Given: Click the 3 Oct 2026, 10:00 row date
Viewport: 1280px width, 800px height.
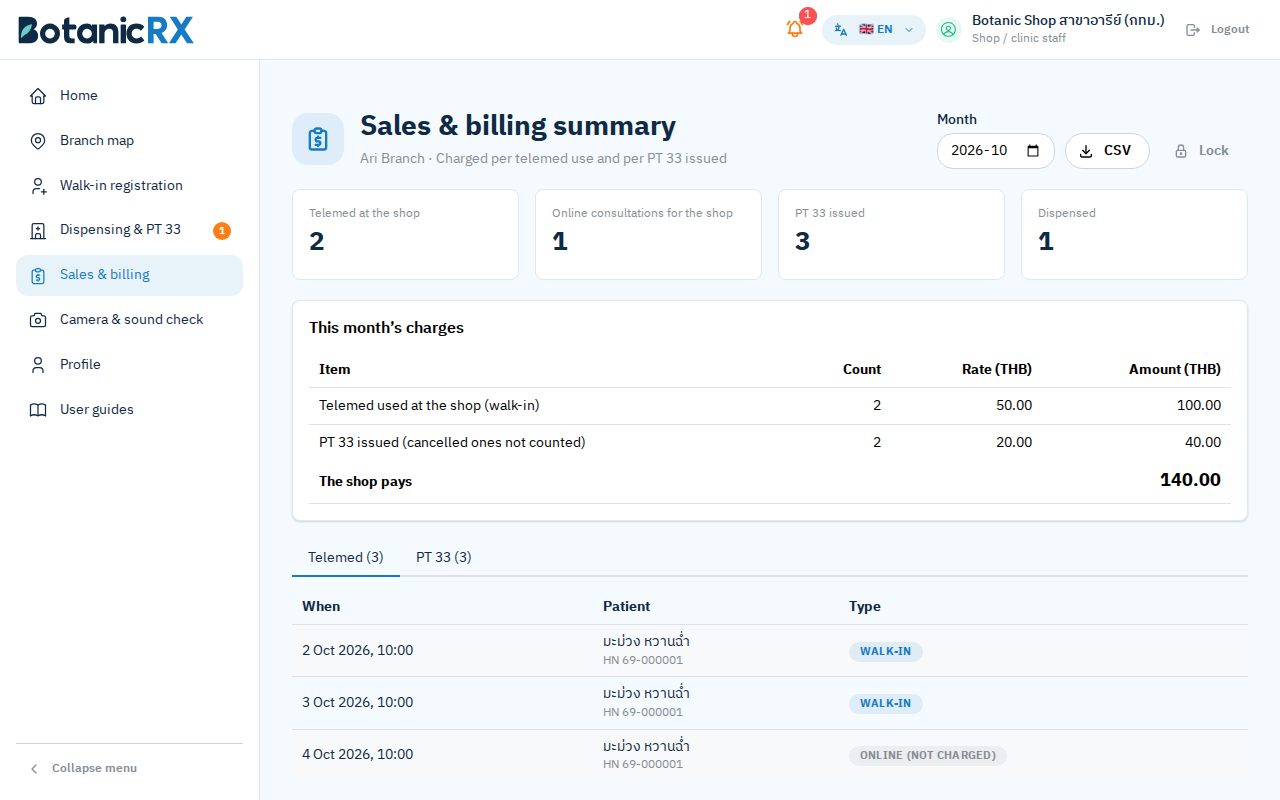Looking at the screenshot, I should pyautogui.click(x=358, y=703).
